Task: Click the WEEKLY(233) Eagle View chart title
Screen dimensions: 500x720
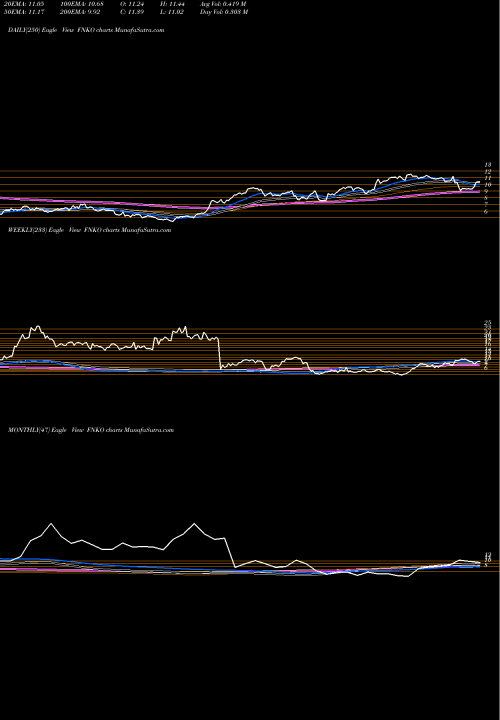Action: pyautogui.click(x=90, y=230)
